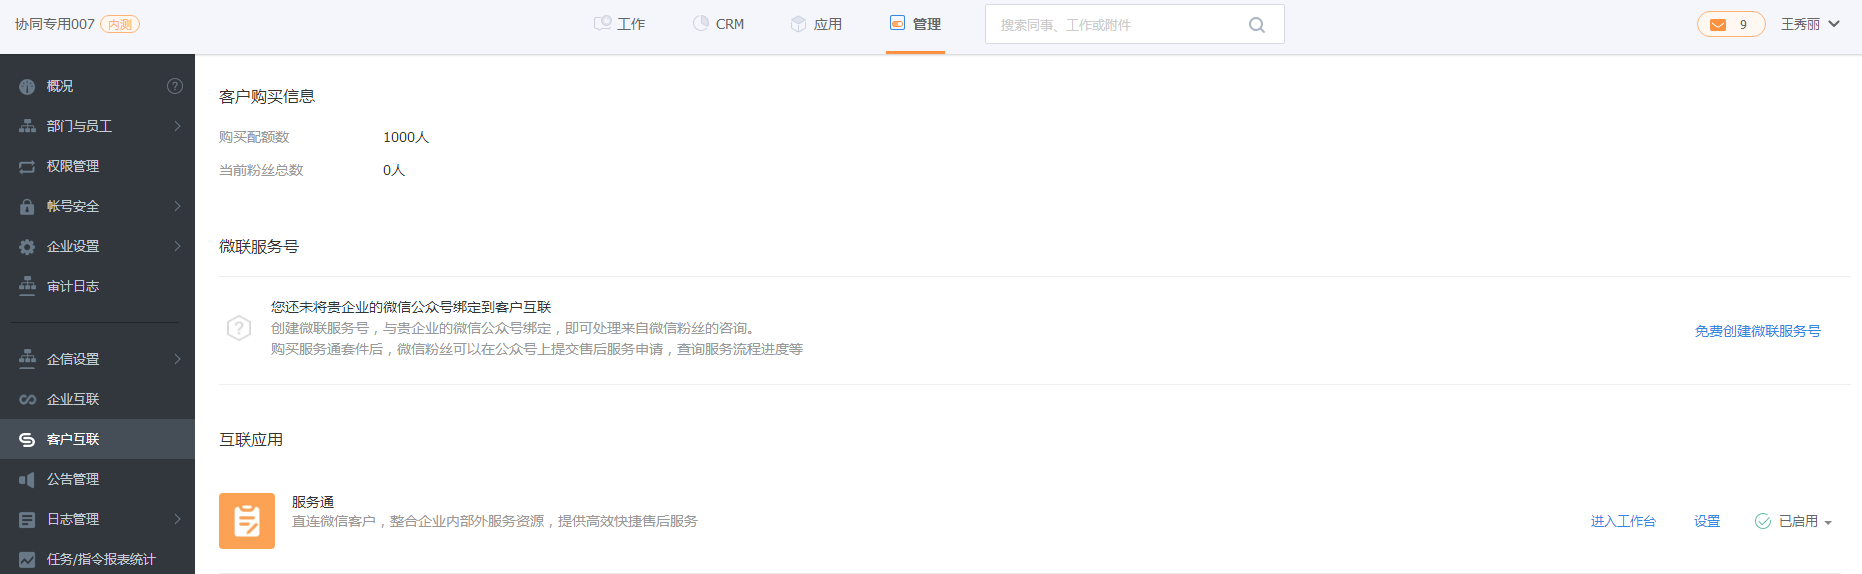Click the orange 服务通 app icon
Viewport: 1862px width, 574px height.
pos(247,521)
